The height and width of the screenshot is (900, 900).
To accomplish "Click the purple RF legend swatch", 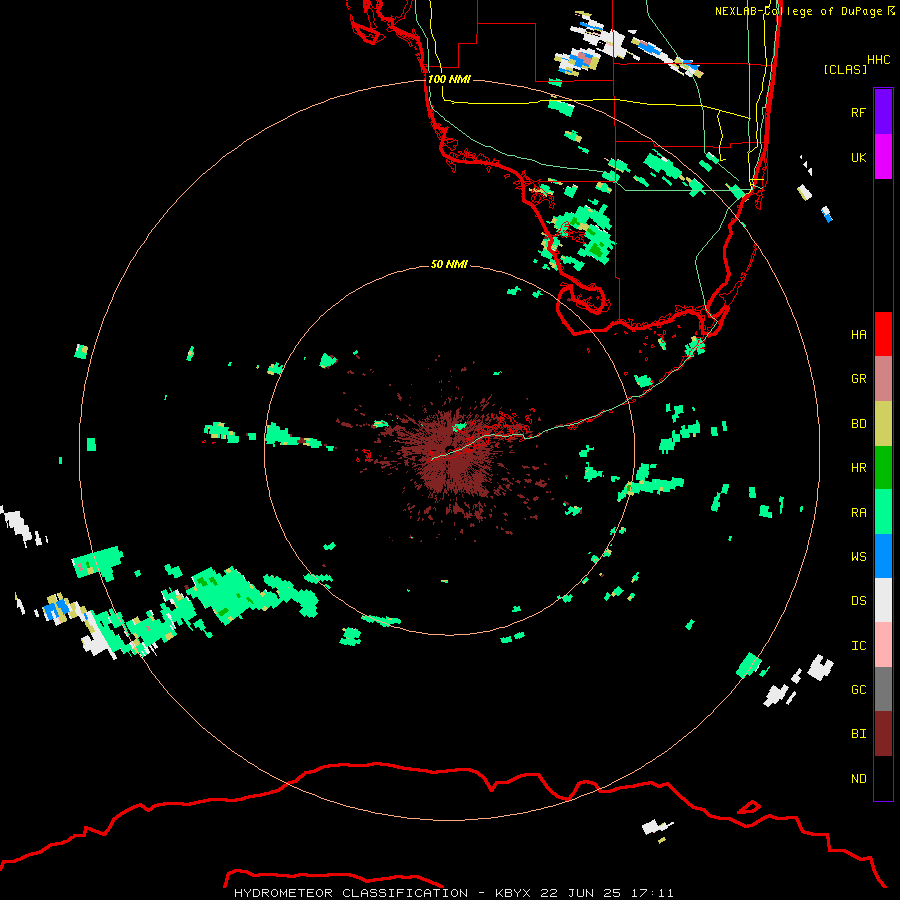I will point(883,112).
